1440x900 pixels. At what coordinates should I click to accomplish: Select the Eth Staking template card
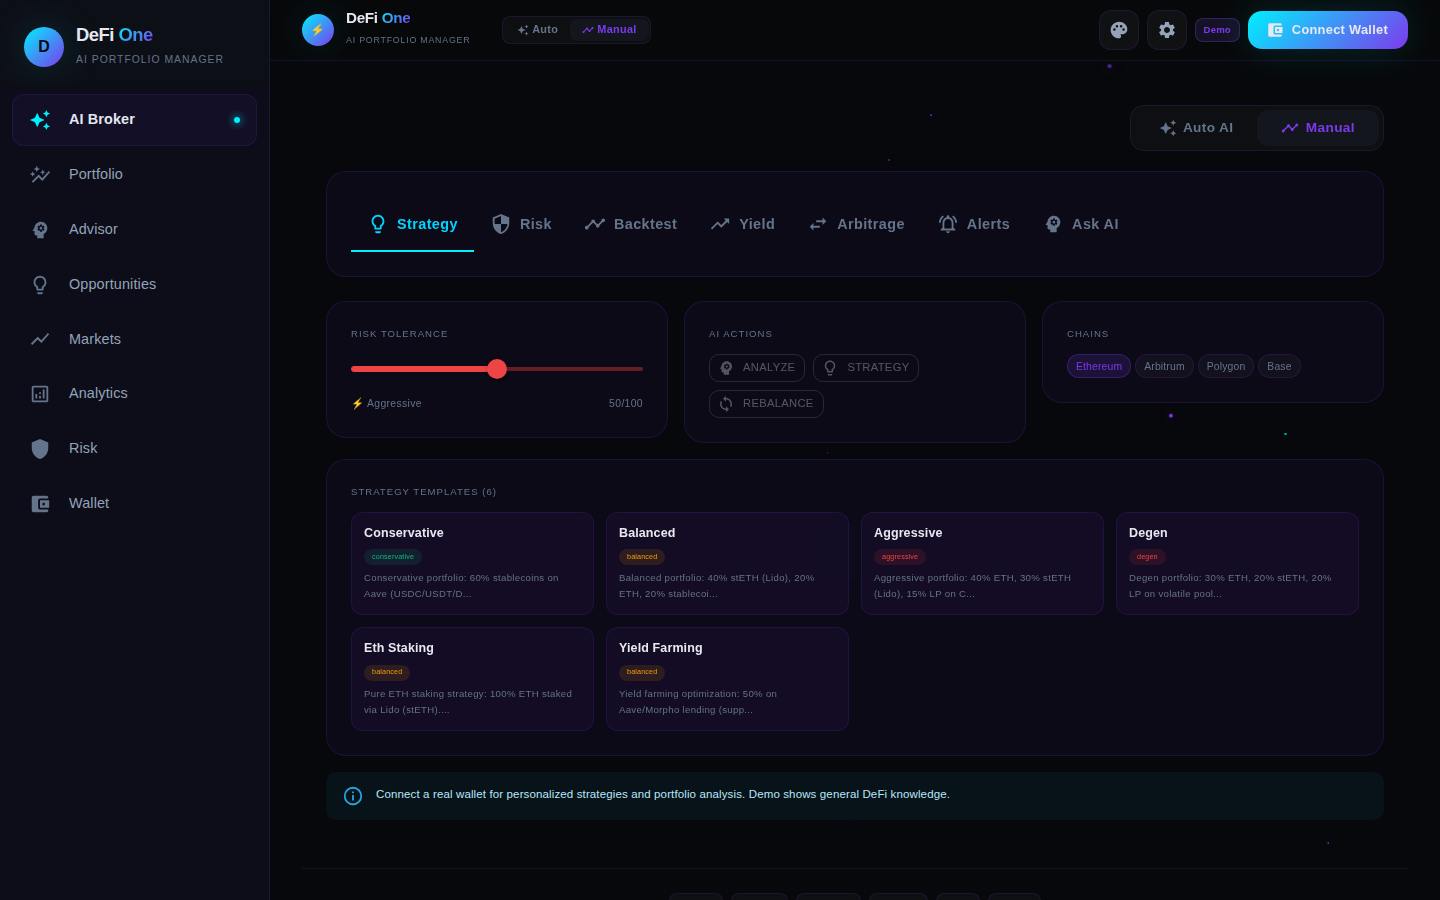click(x=472, y=679)
